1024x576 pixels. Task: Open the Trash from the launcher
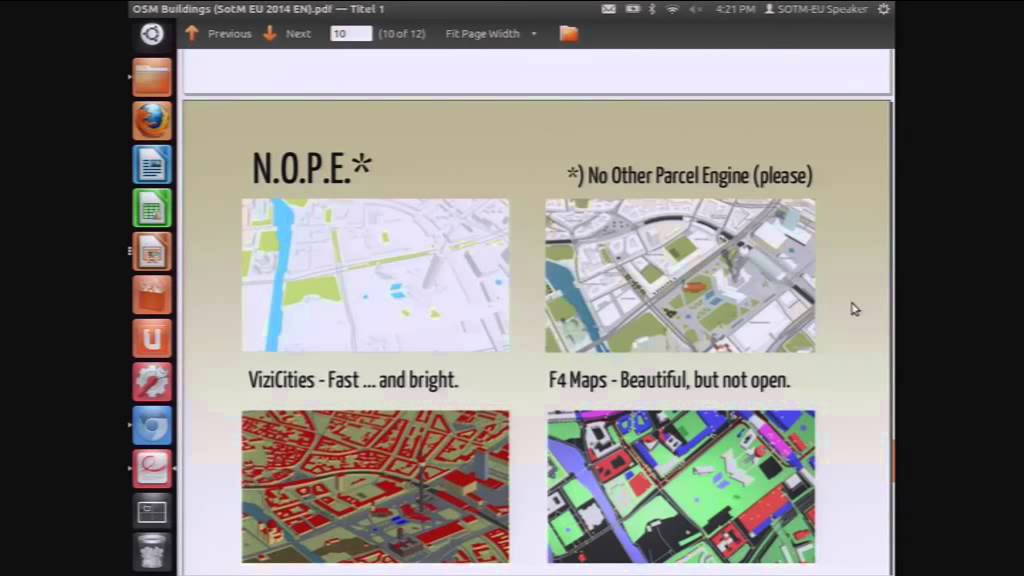coord(152,552)
